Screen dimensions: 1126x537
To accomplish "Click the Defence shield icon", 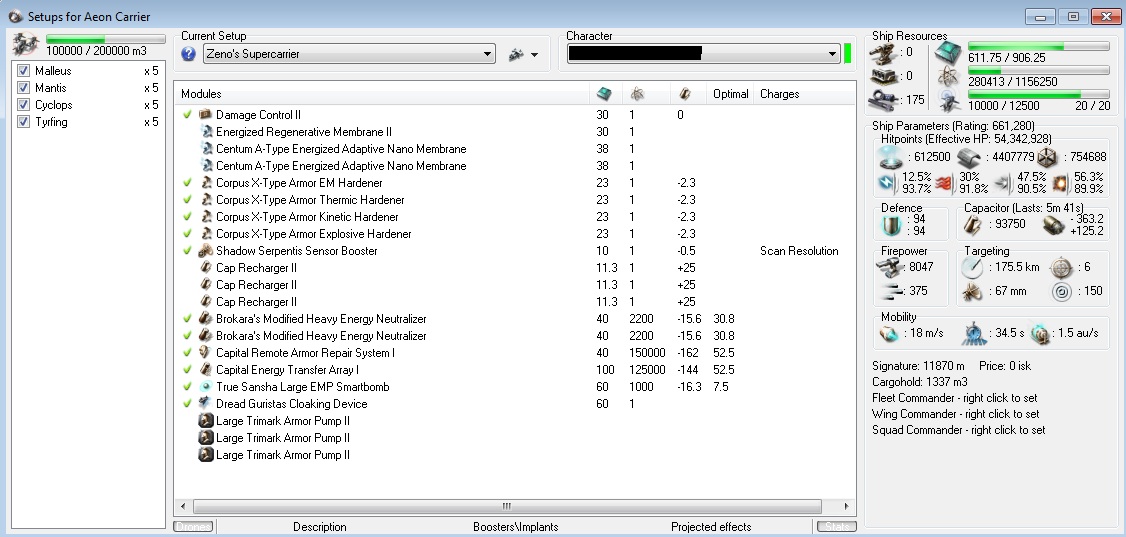I will coord(891,225).
